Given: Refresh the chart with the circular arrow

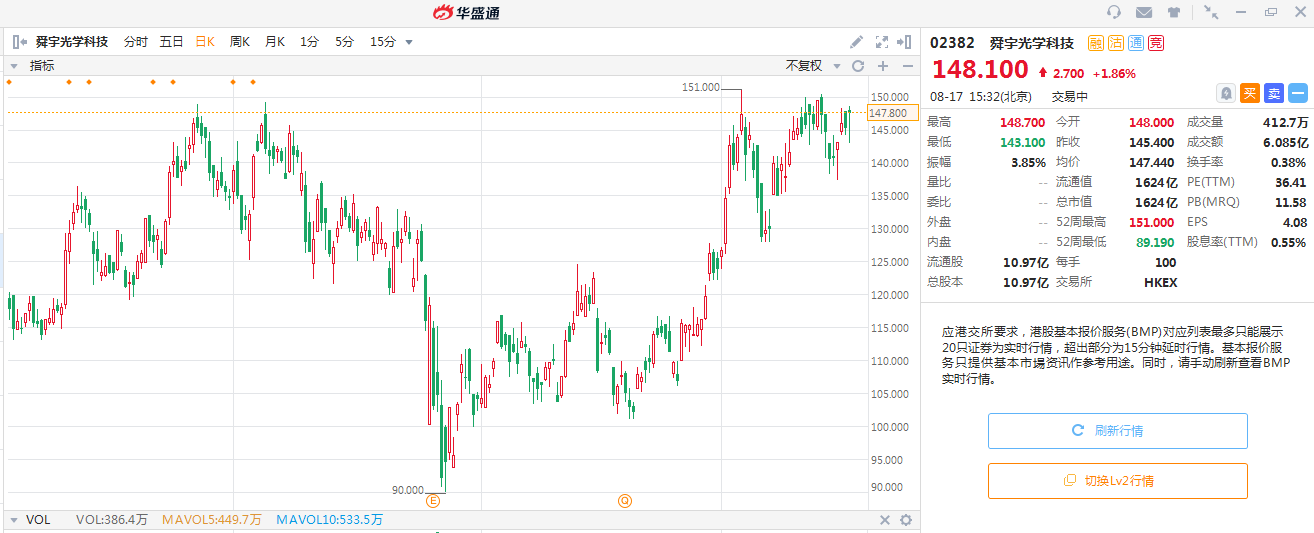Looking at the screenshot, I should pyautogui.click(x=857, y=66).
